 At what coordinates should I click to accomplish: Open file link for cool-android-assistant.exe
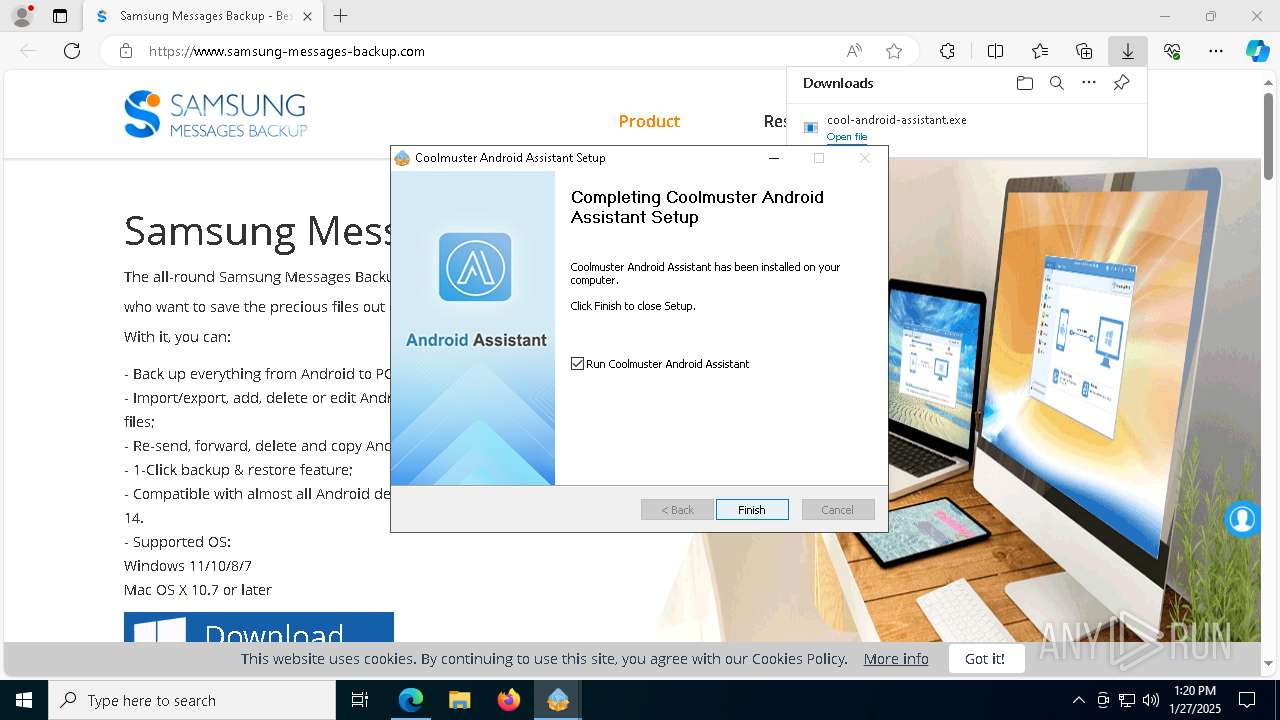(x=847, y=137)
